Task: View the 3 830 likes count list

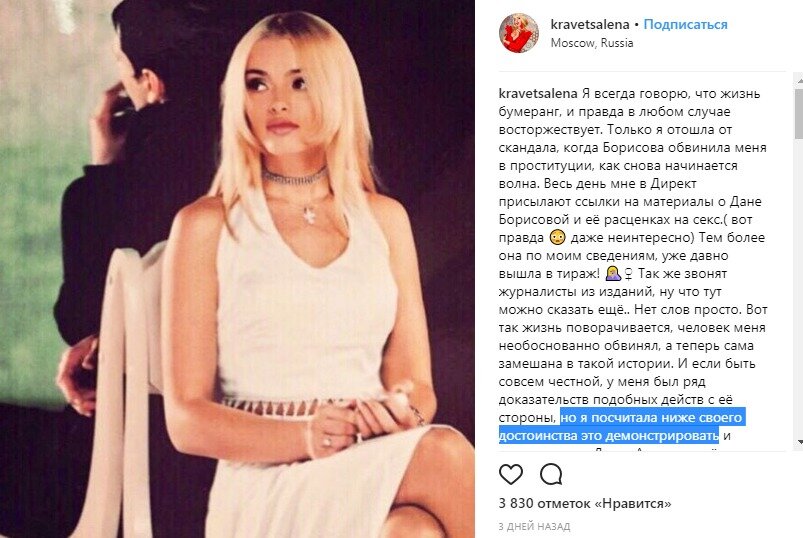Action: tap(585, 503)
